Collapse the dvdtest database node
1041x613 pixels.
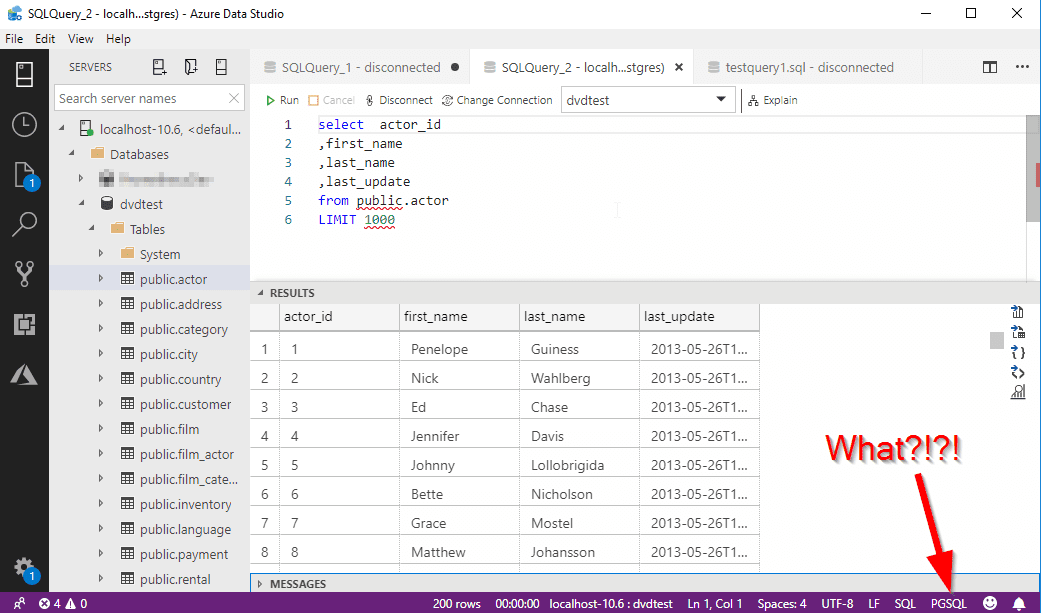point(83,204)
